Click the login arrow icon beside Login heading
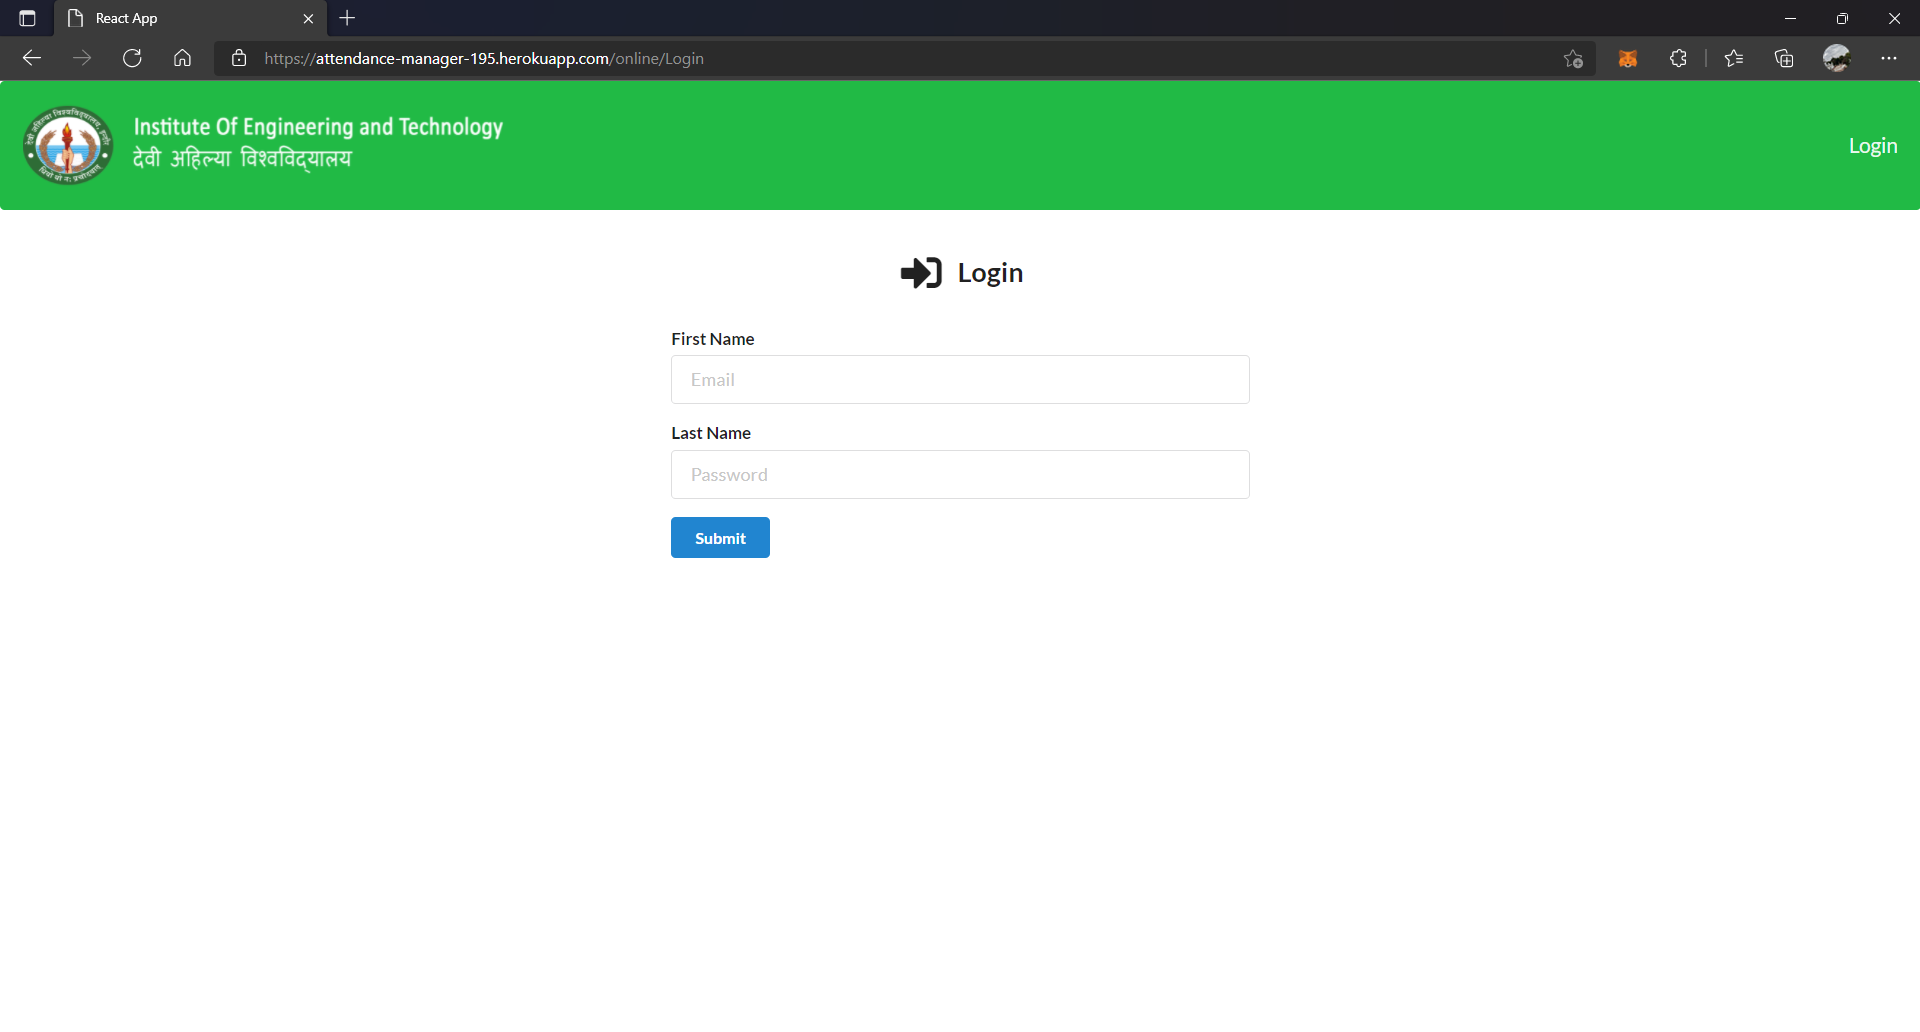The image size is (1920, 1032). tap(921, 272)
